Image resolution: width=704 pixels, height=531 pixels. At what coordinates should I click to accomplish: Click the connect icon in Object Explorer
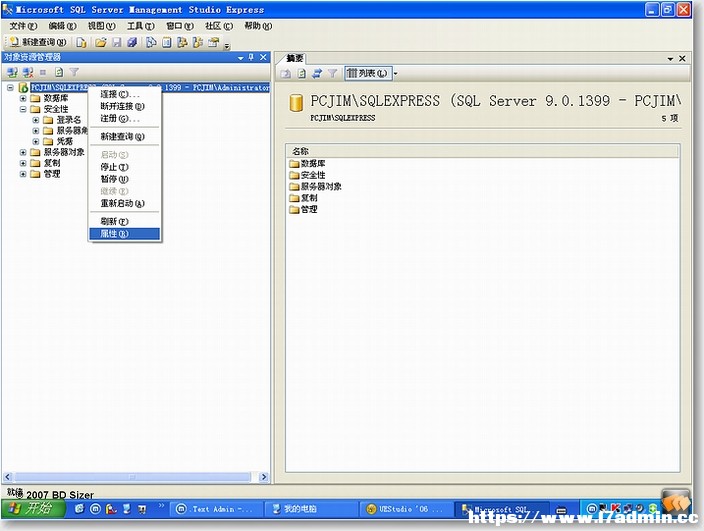pos(13,72)
